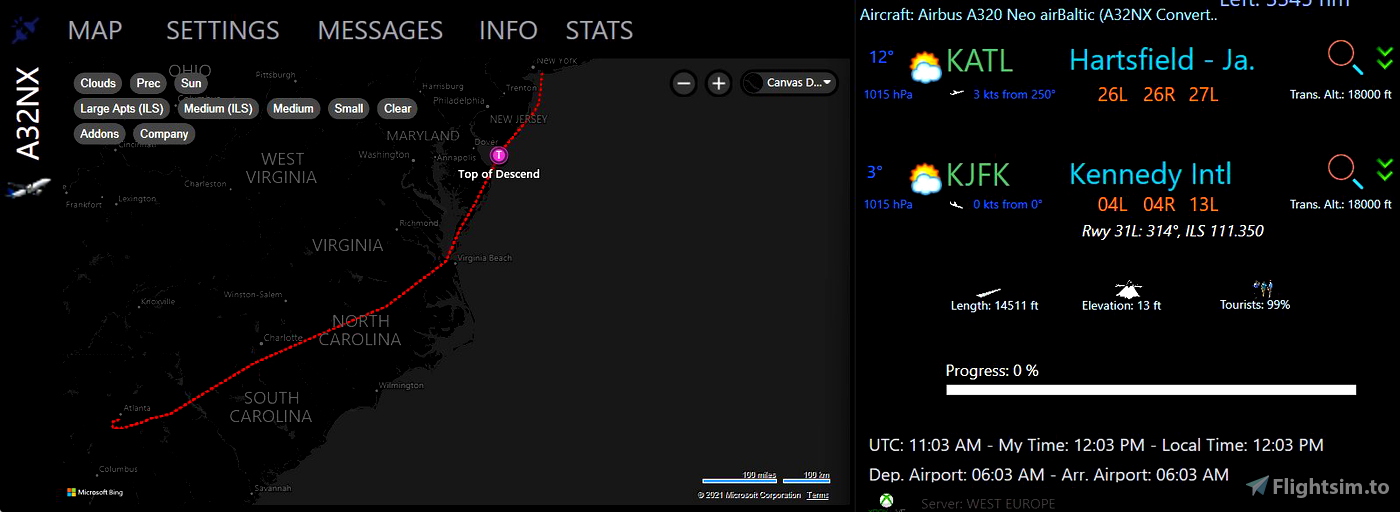Click KATL temperature 12°
The height and width of the screenshot is (512, 1400).
point(881,58)
